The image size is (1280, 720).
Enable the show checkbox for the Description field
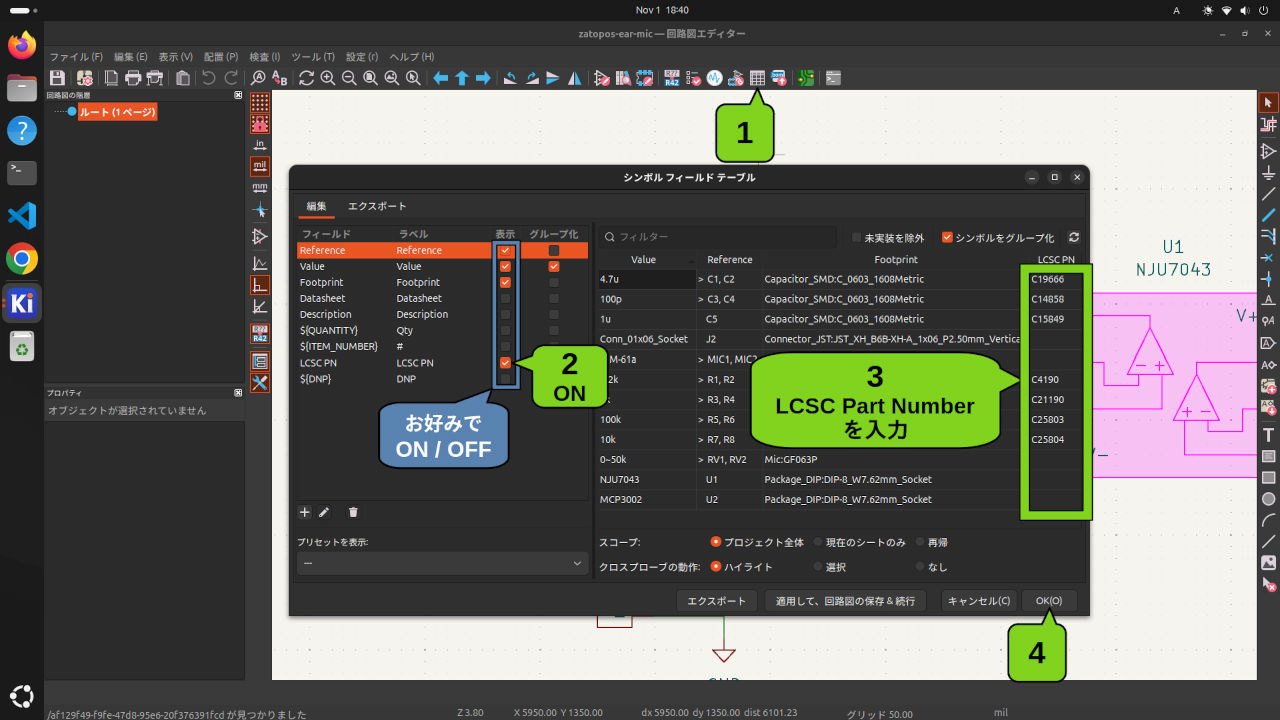[505, 315]
